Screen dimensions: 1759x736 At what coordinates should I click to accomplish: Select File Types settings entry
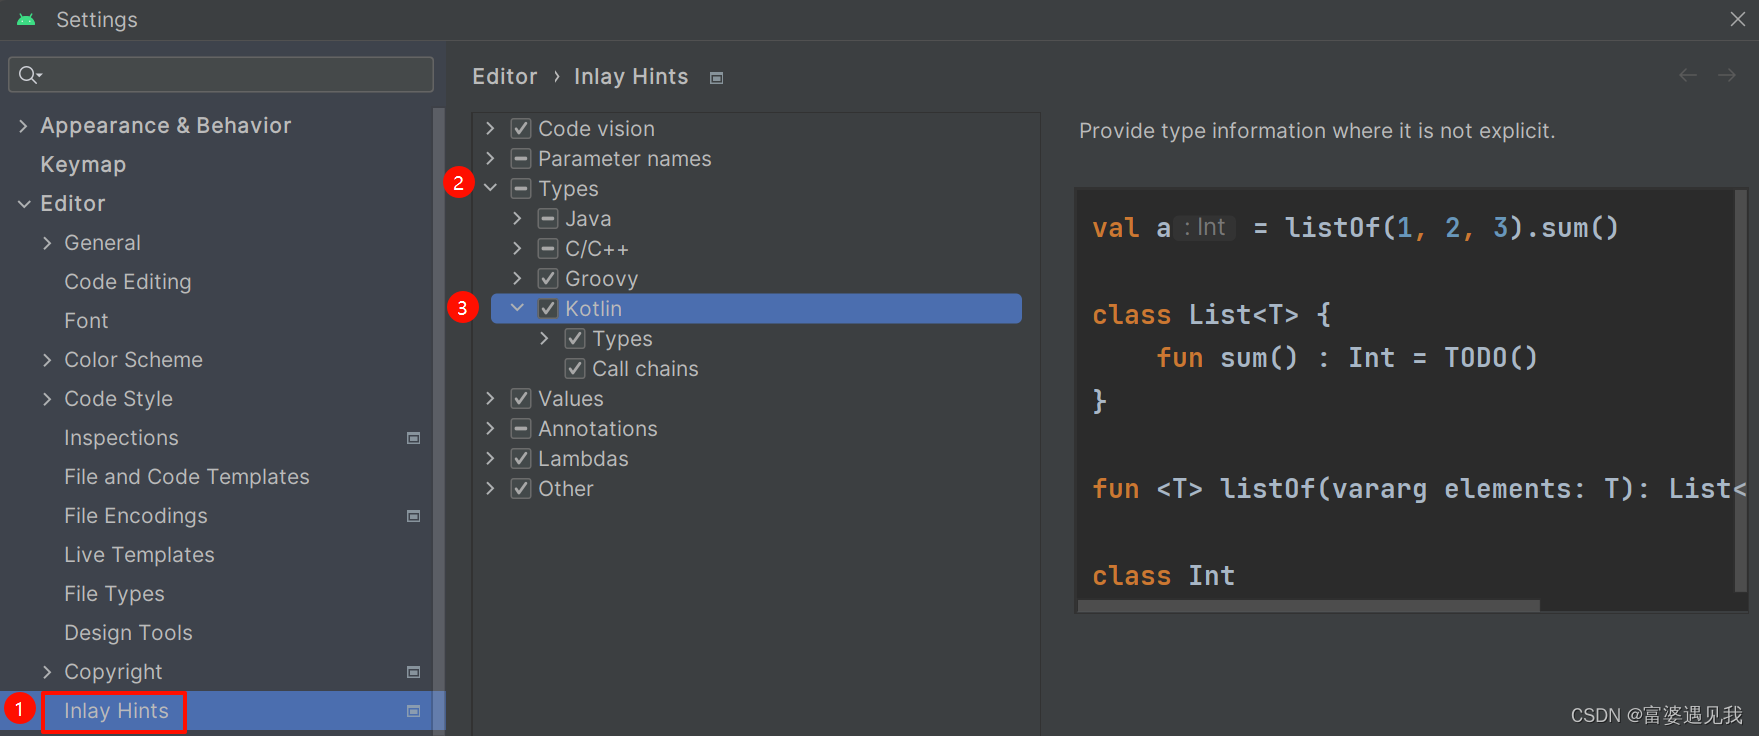(114, 594)
